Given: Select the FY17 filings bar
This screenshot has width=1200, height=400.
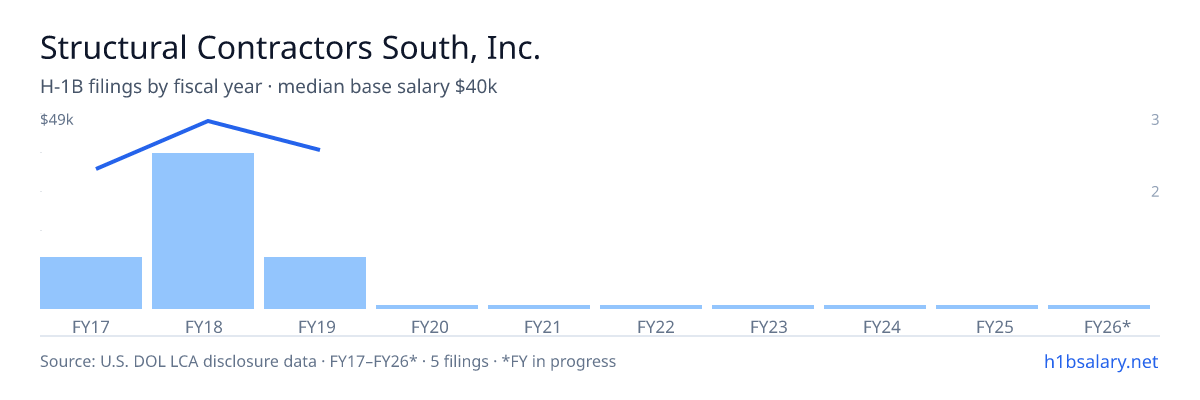Looking at the screenshot, I should pyautogui.click(x=91, y=283).
